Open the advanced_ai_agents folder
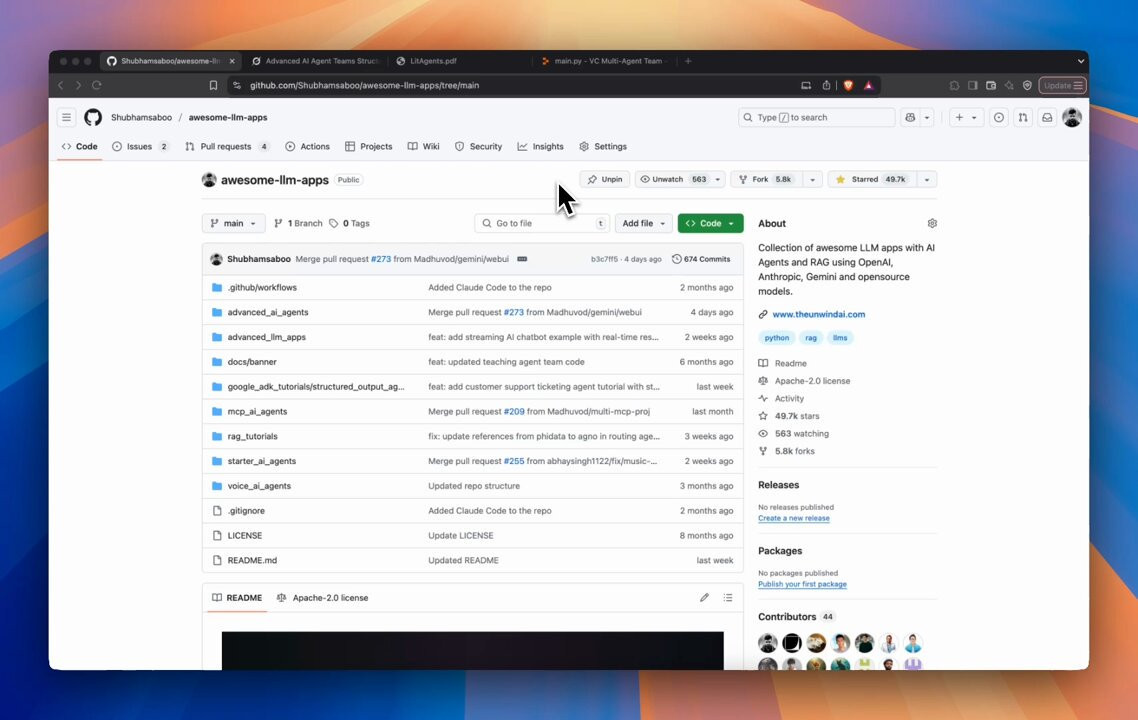1138x720 pixels. (268, 312)
